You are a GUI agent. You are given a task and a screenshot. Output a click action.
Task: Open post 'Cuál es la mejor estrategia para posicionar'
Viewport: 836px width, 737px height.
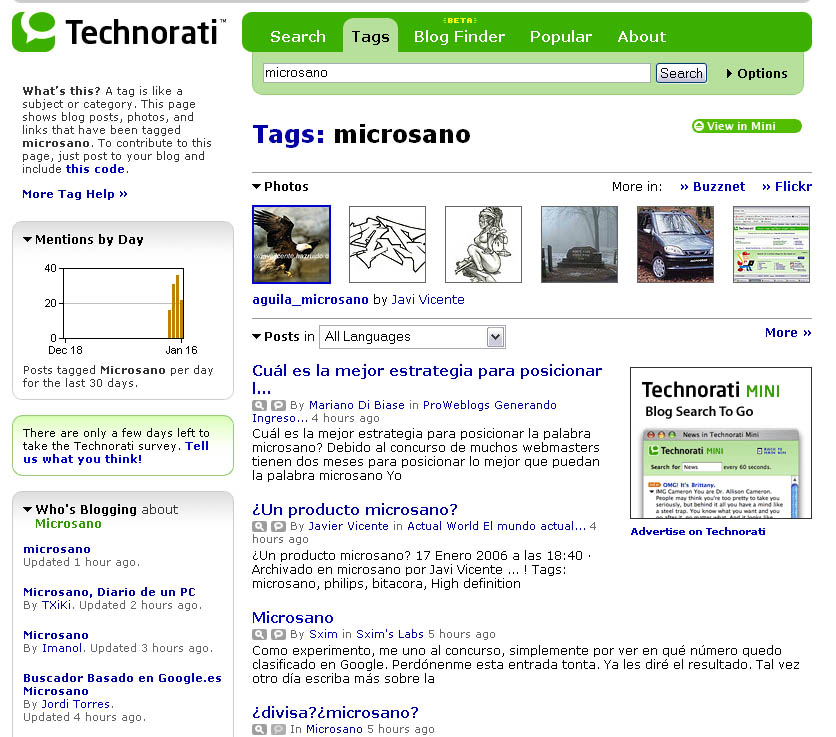click(427, 378)
